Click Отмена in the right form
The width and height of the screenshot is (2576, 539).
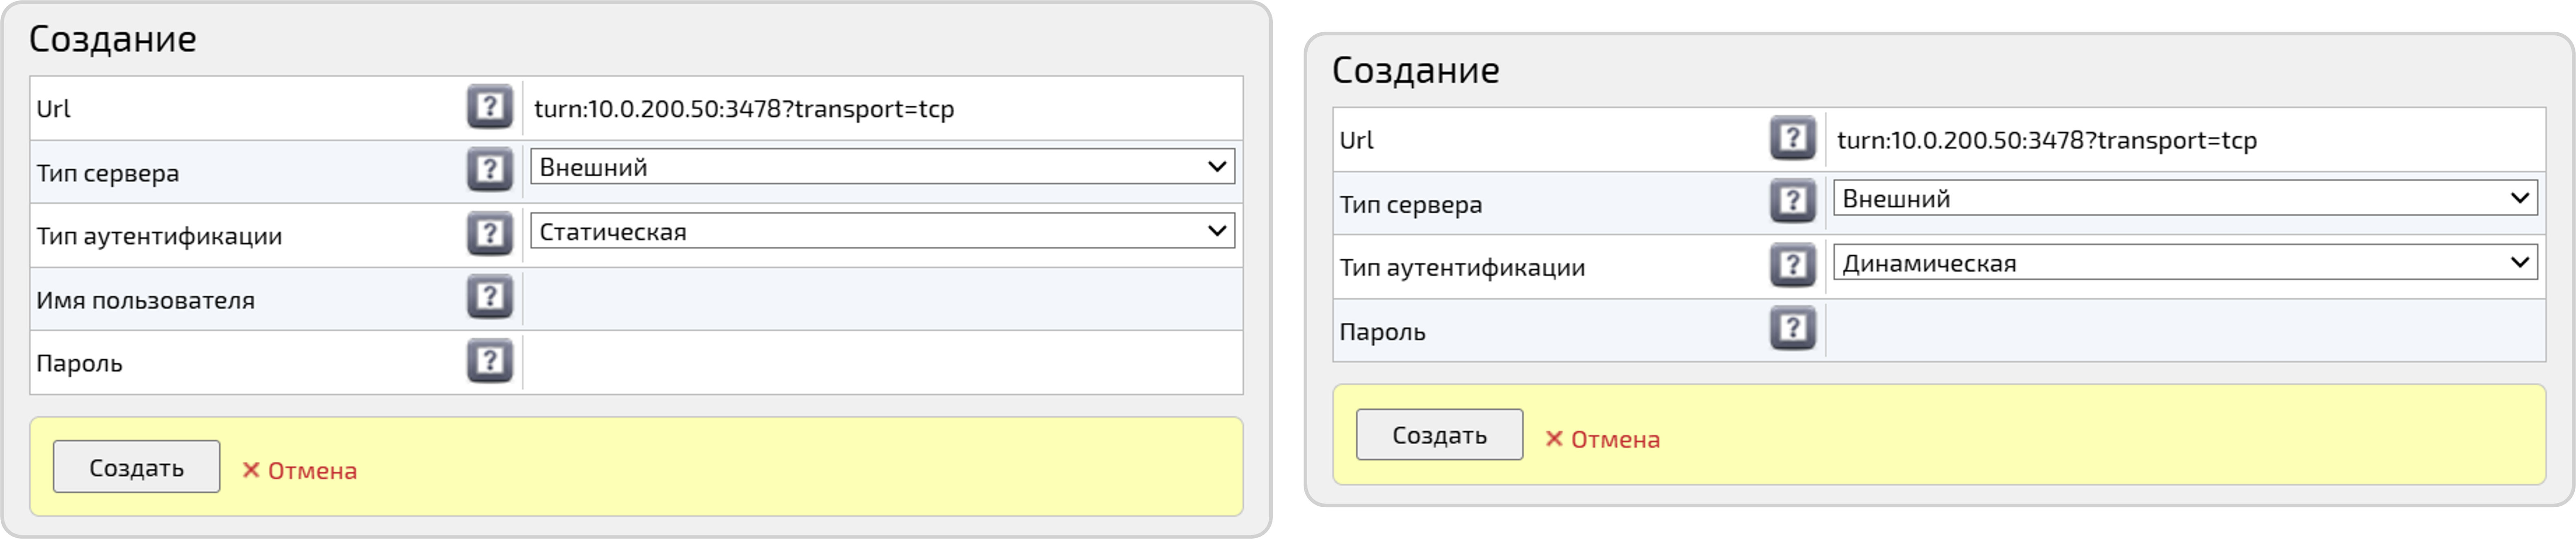tap(1616, 438)
